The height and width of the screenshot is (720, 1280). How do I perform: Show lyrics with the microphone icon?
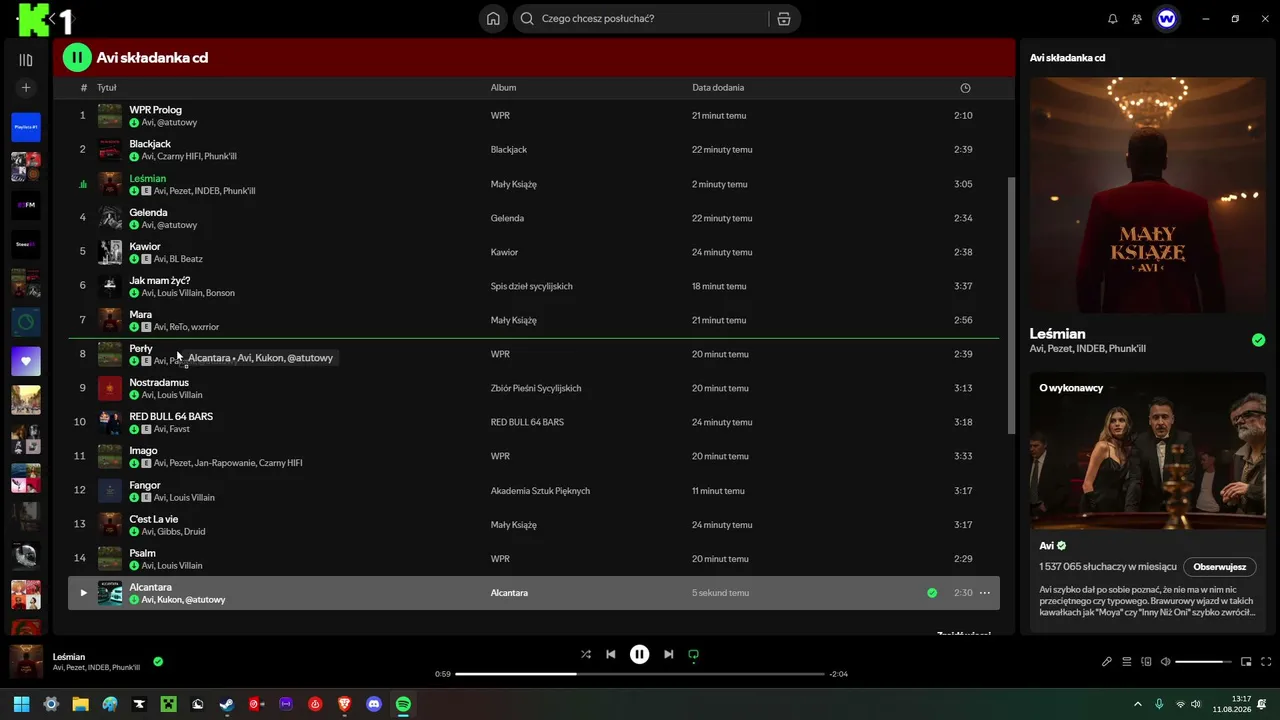coord(1107,661)
